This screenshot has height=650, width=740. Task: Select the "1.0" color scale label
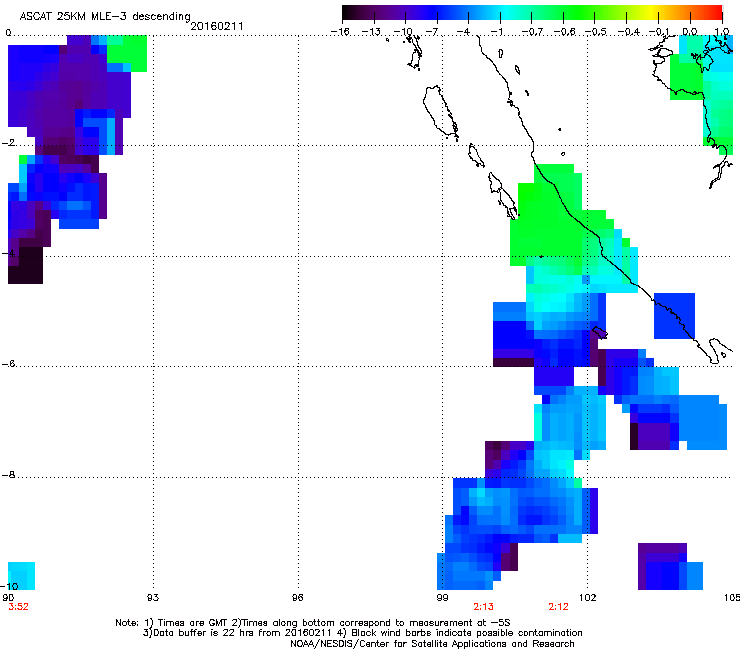(x=722, y=32)
